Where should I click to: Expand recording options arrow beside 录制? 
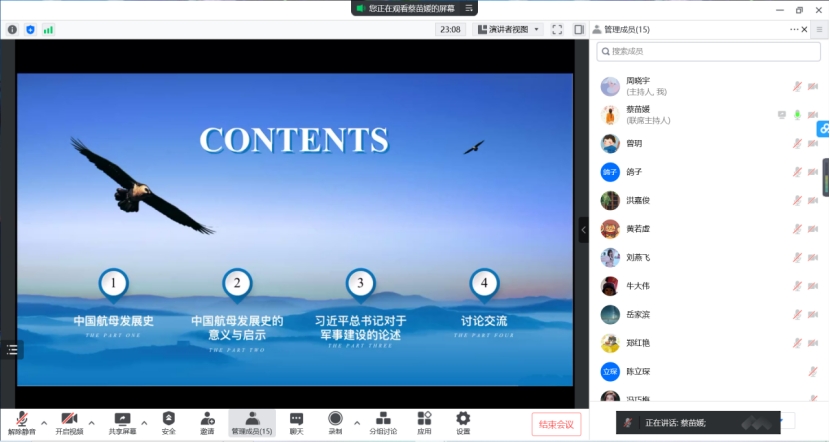[356, 422]
